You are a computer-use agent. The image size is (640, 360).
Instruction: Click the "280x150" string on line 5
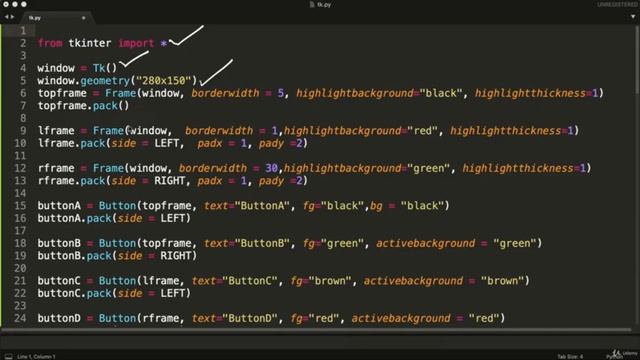[163, 80]
